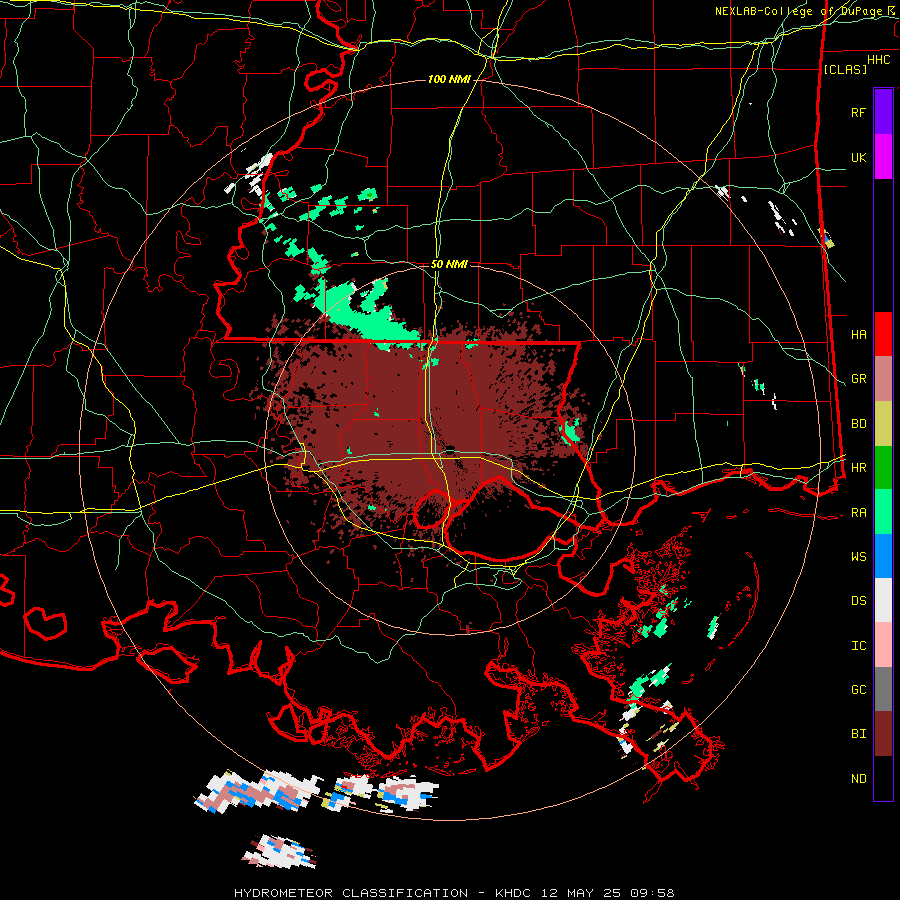Click the WS blue legend swatch
This screenshot has width=900, height=900.
pyautogui.click(x=883, y=556)
